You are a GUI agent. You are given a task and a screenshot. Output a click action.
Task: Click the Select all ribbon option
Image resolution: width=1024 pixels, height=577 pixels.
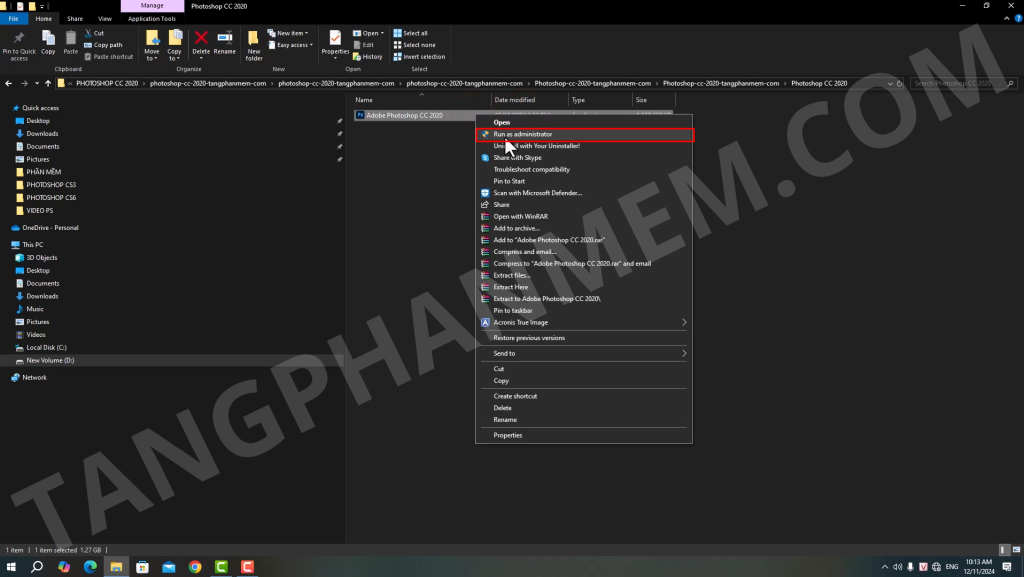click(414, 33)
